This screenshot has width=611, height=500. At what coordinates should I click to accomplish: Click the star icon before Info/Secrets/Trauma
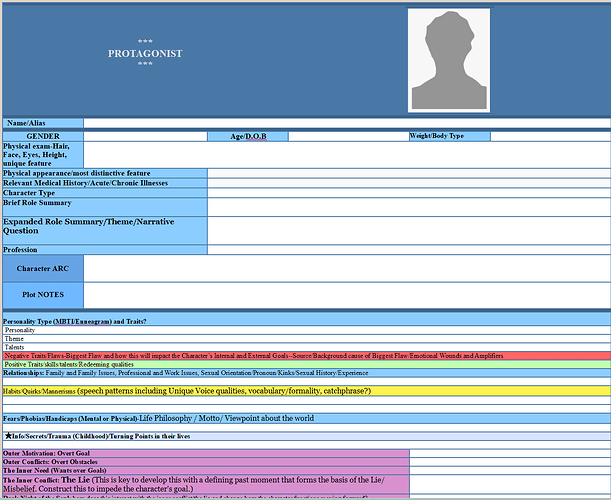(x=8, y=436)
